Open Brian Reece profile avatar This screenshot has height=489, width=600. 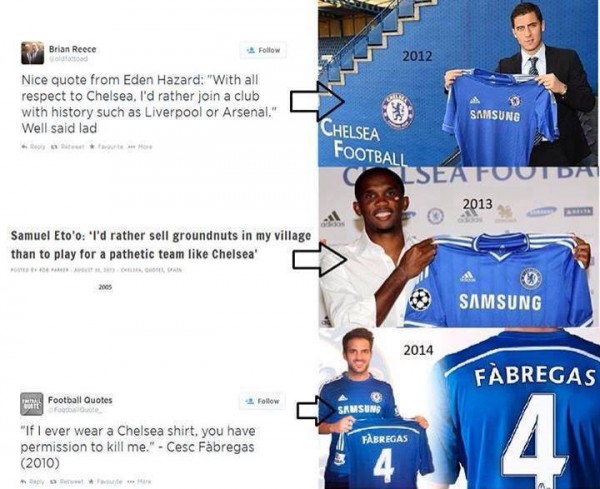point(33,53)
